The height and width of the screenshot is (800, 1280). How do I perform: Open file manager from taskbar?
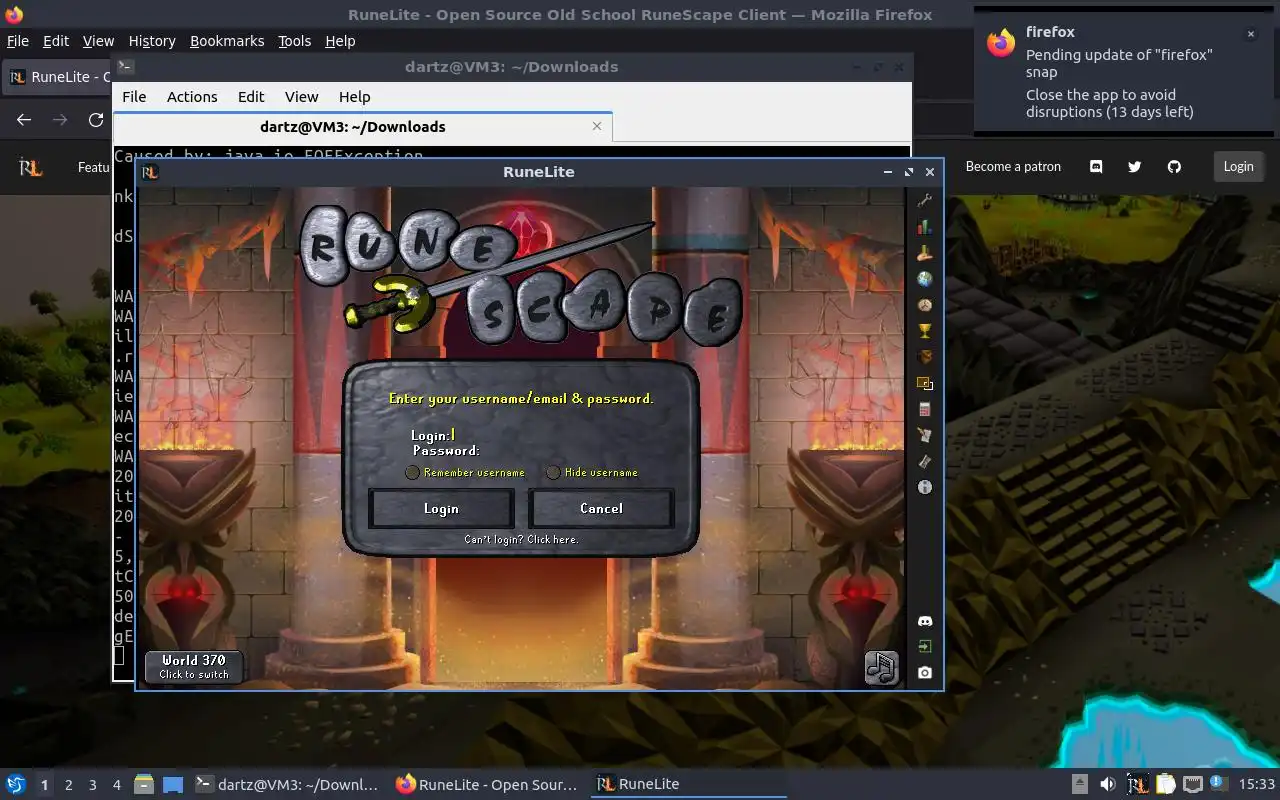(144, 784)
